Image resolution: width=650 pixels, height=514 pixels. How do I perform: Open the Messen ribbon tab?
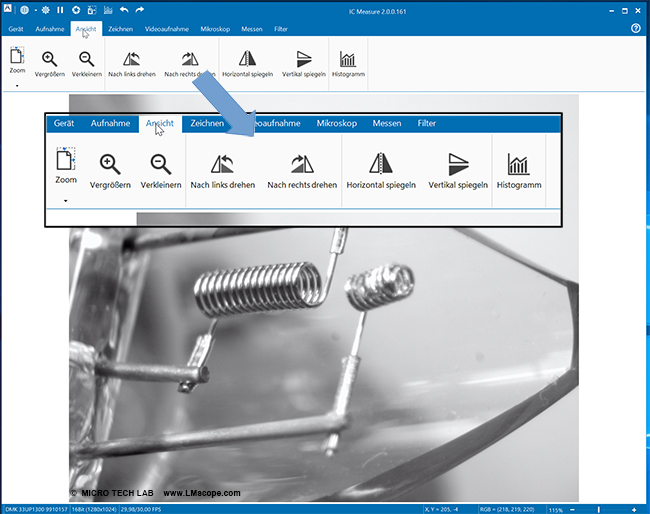coord(252,29)
